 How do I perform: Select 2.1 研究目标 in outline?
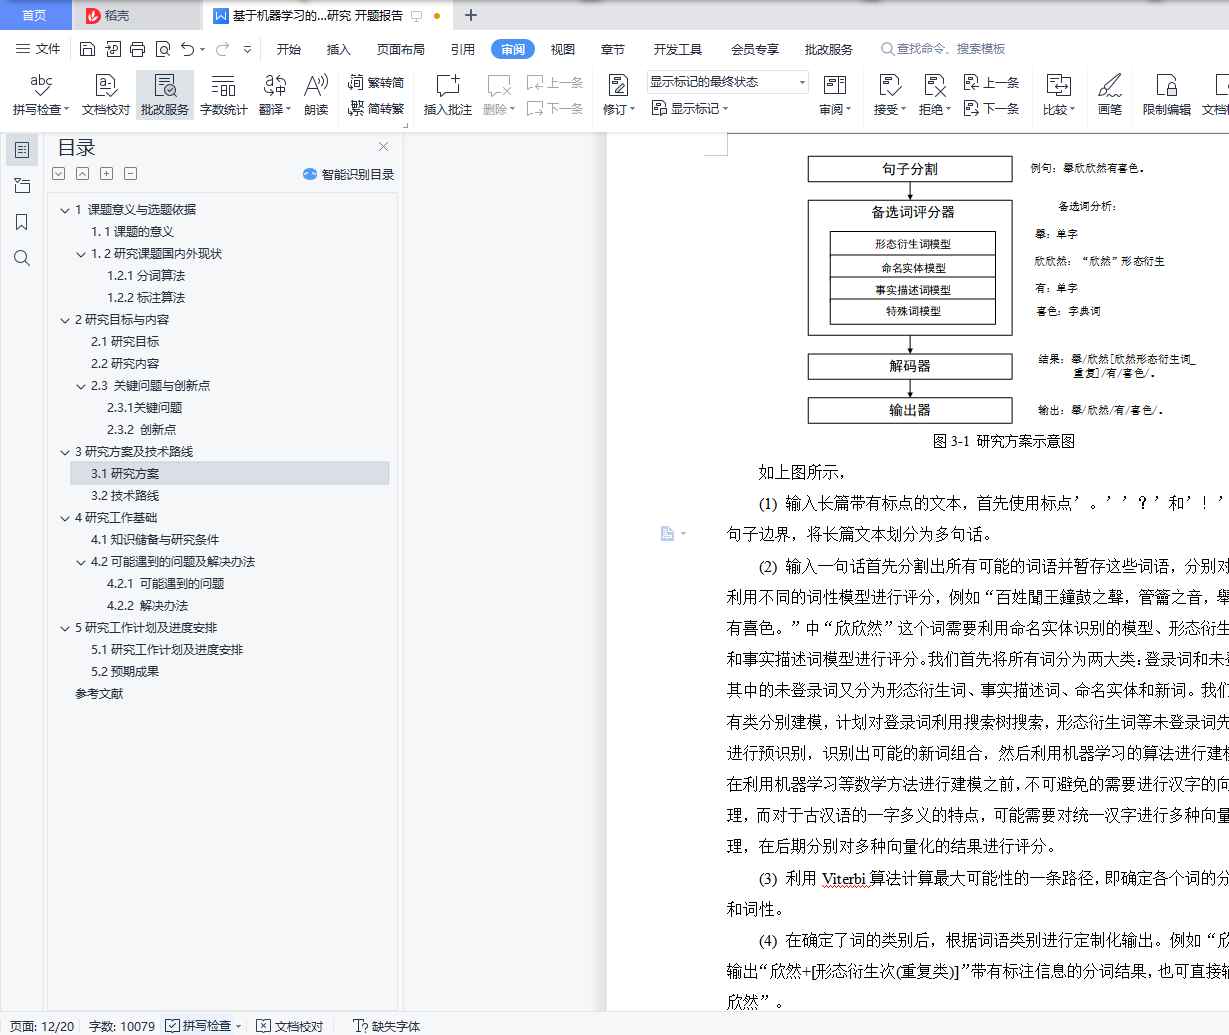click(125, 342)
